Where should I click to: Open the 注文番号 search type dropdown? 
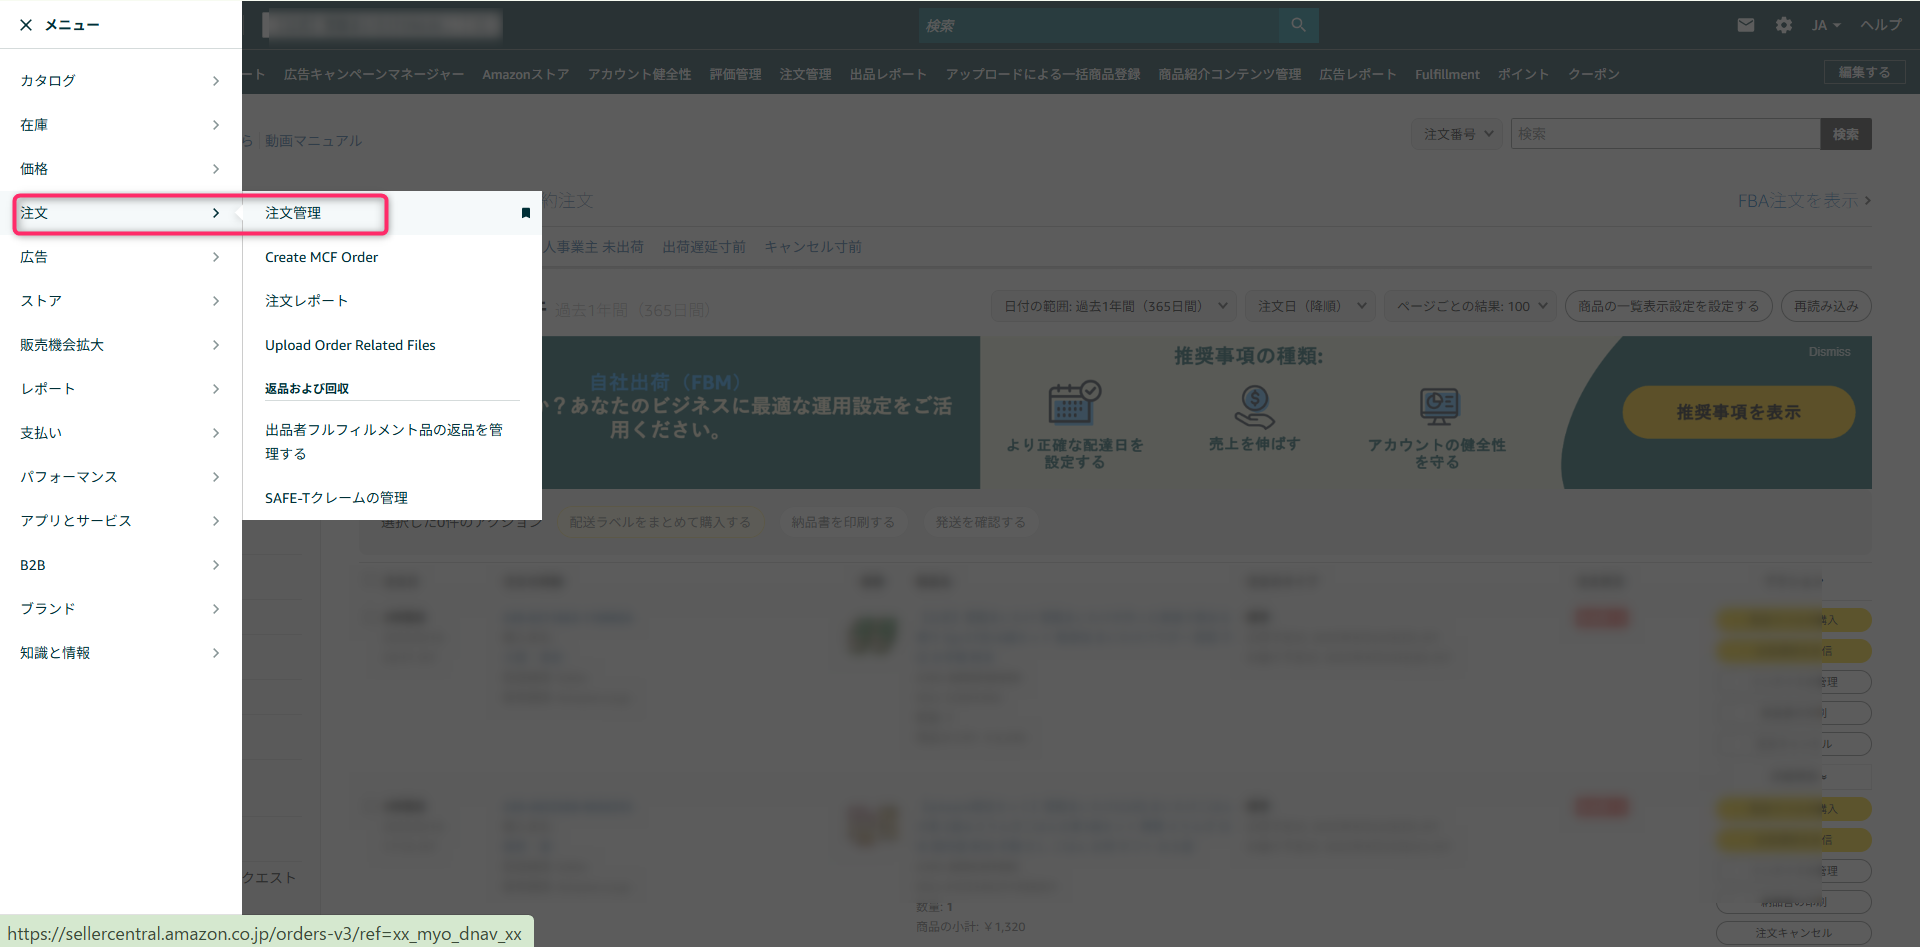pos(1457,134)
